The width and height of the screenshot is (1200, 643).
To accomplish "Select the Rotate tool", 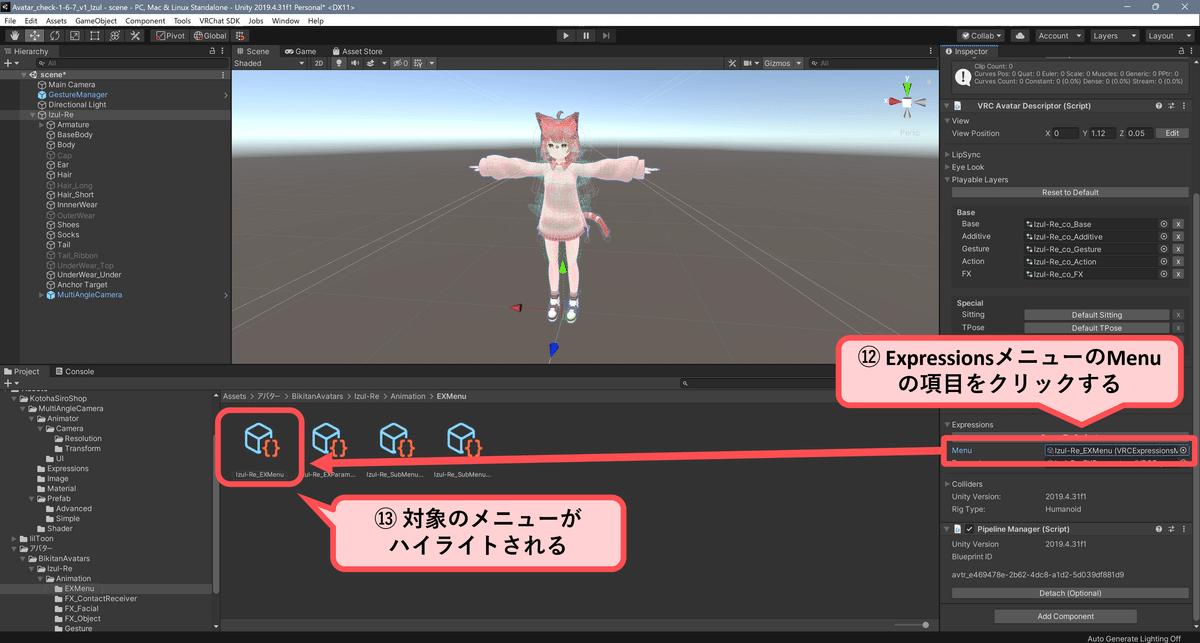I will 54,35.
